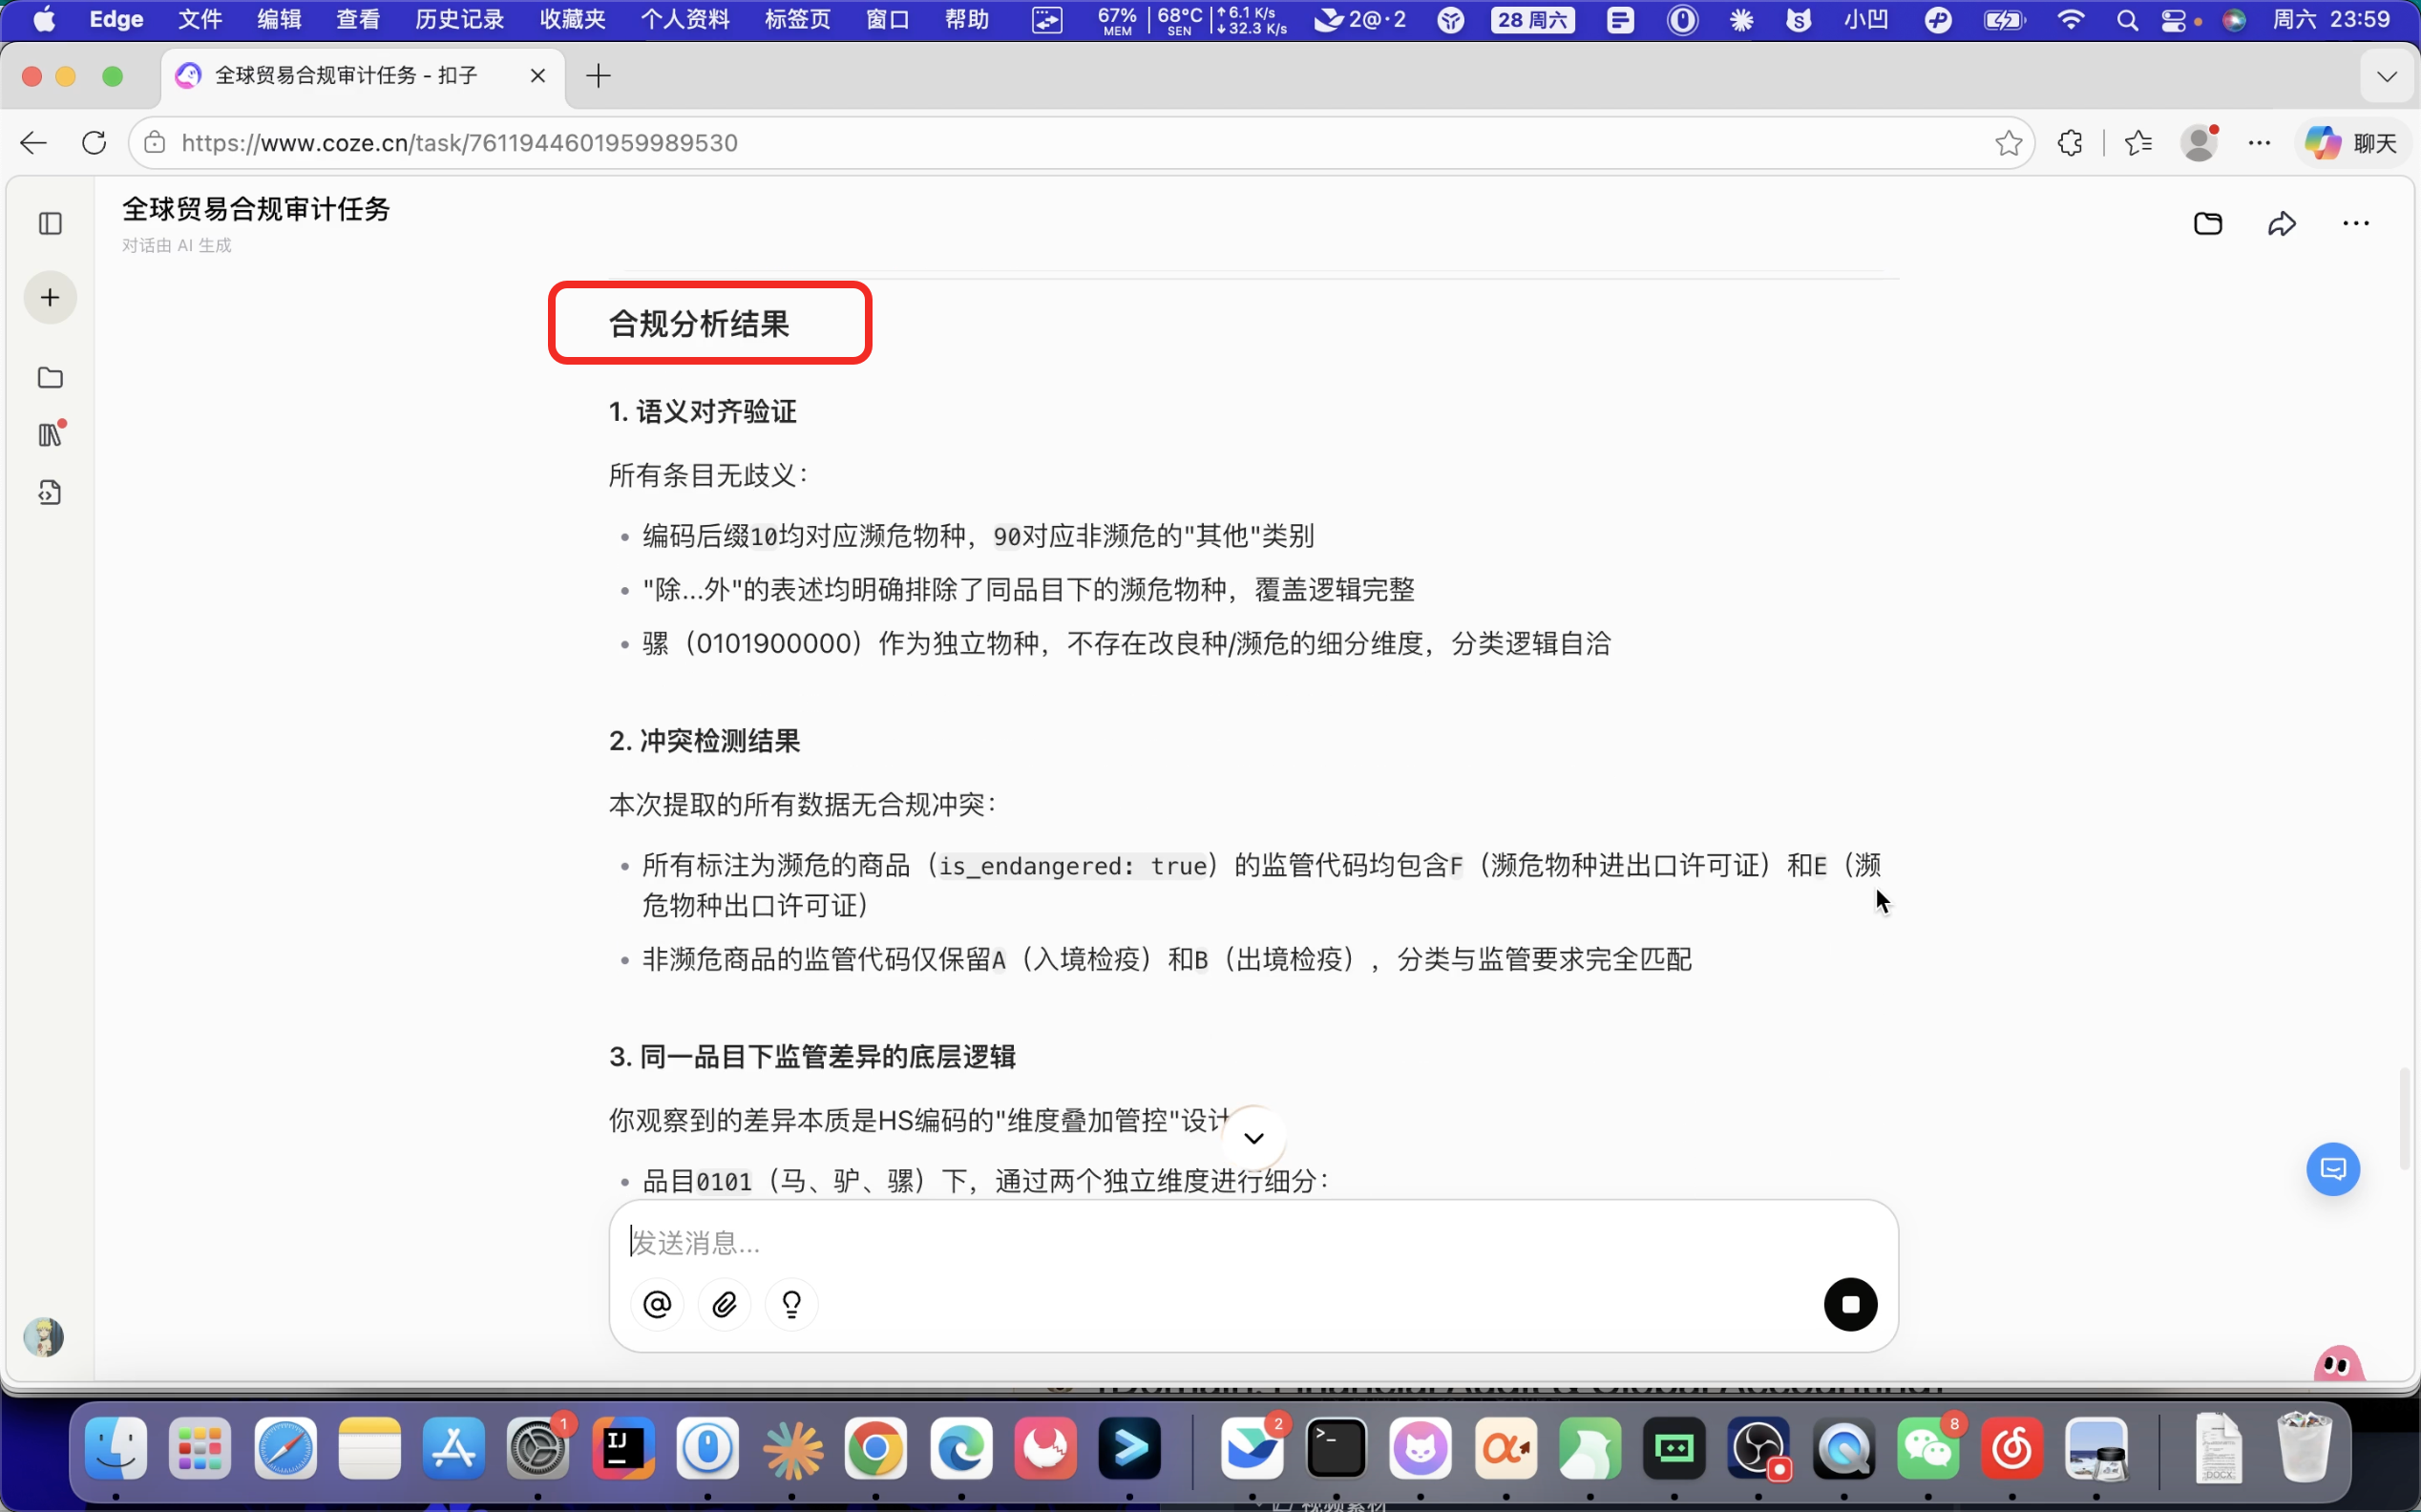
Task: Stop generation with the black stop button
Action: pyautogui.click(x=1850, y=1304)
